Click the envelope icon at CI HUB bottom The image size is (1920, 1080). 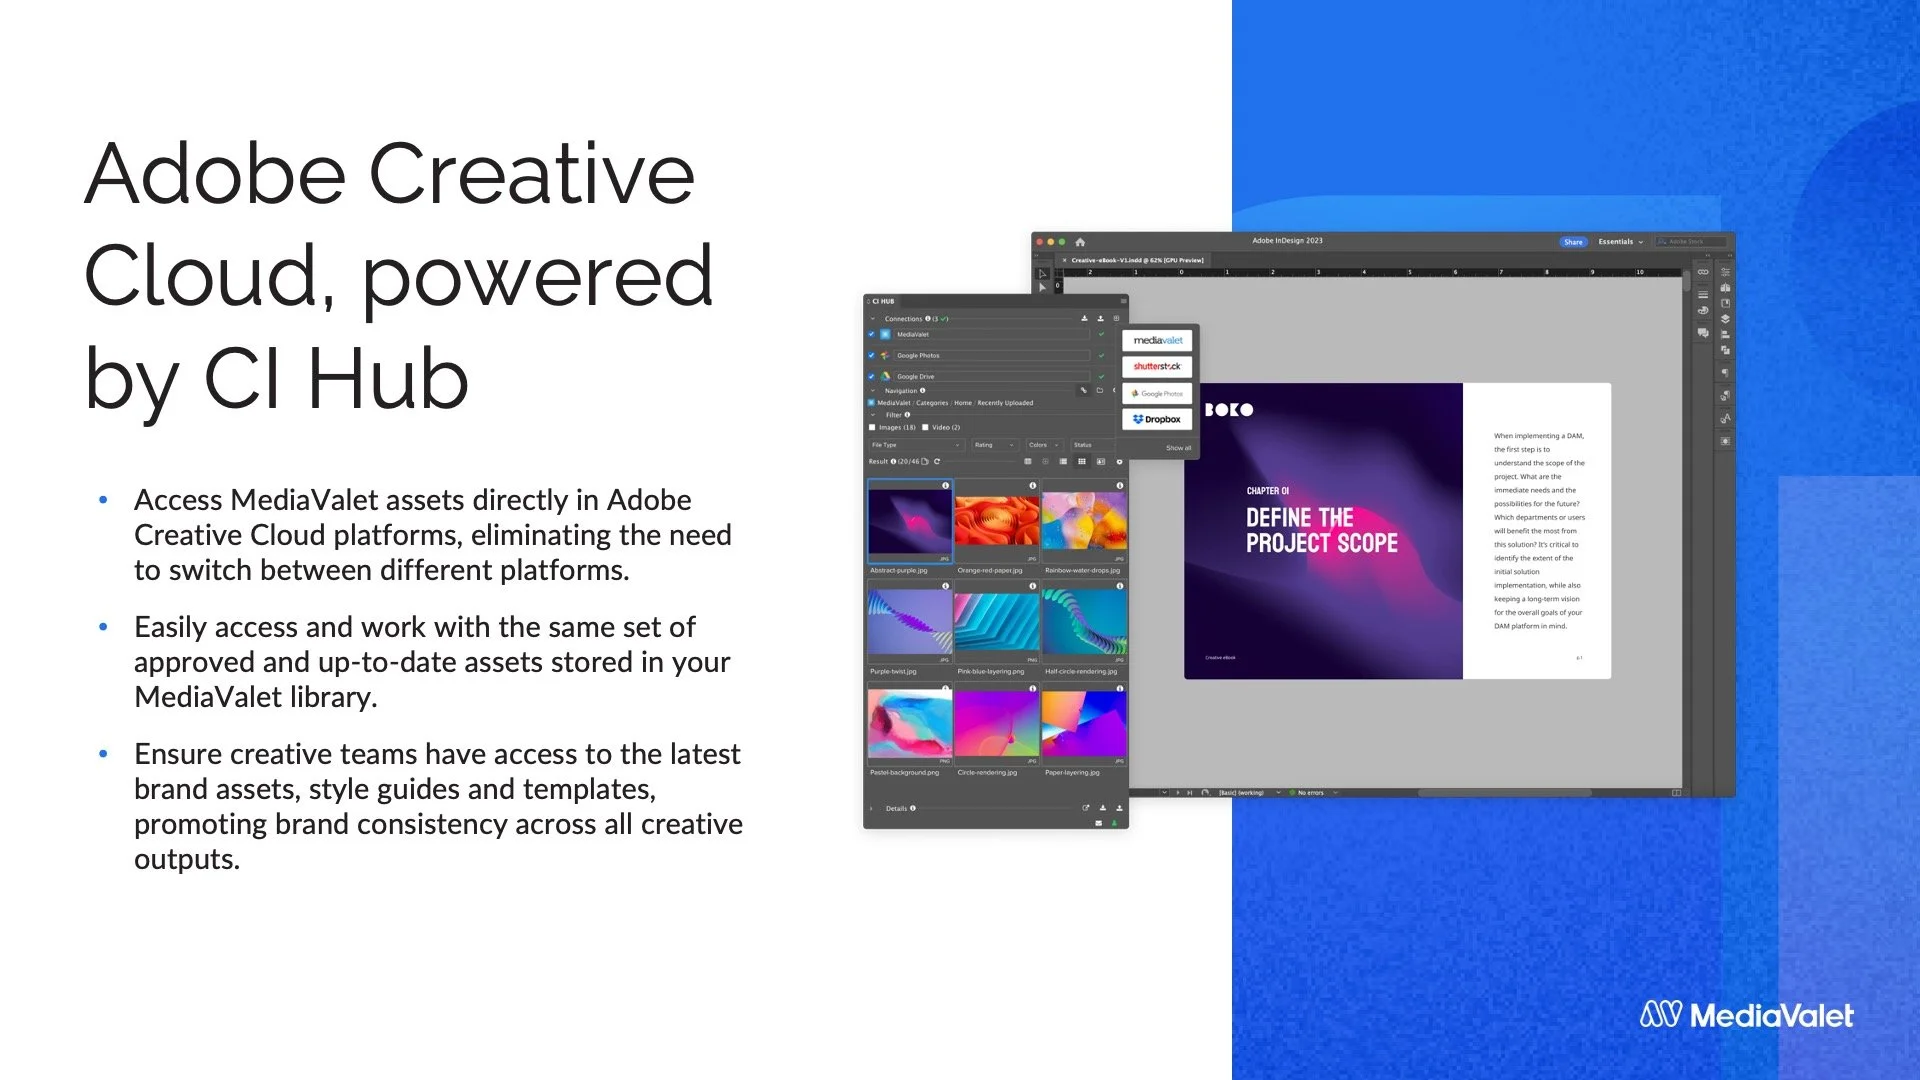[1099, 823]
